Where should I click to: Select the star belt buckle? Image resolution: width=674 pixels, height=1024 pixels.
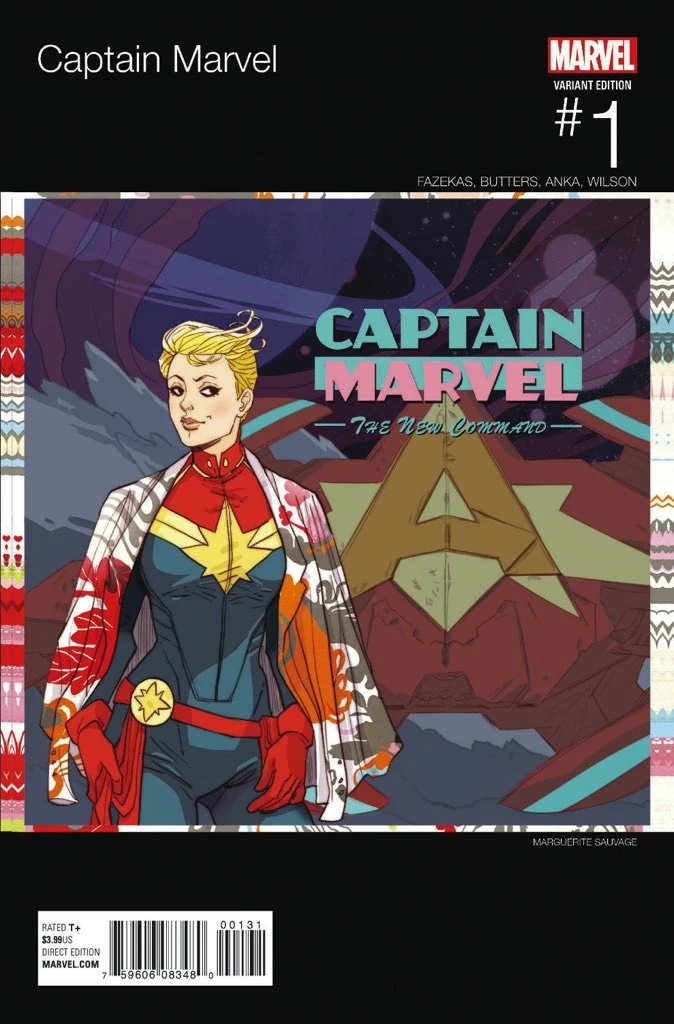[x=154, y=701]
